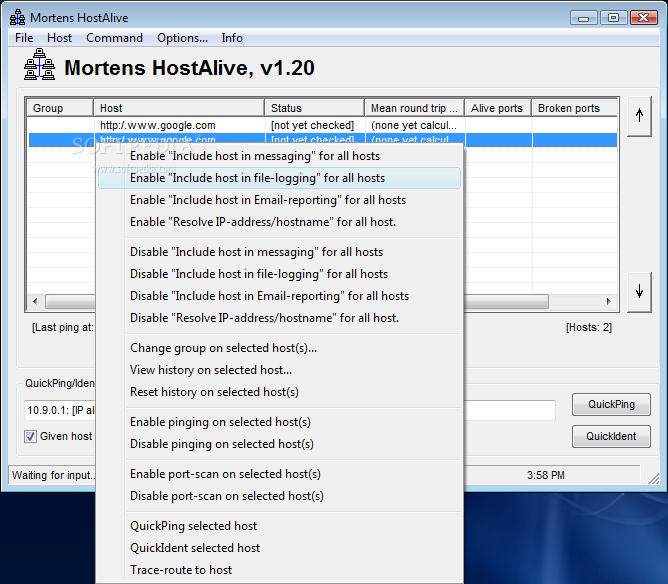Viewport: 668px width, 584px height.
Task: Click the [Hosts: 2] counter text
Action: (x=589, y=327)
